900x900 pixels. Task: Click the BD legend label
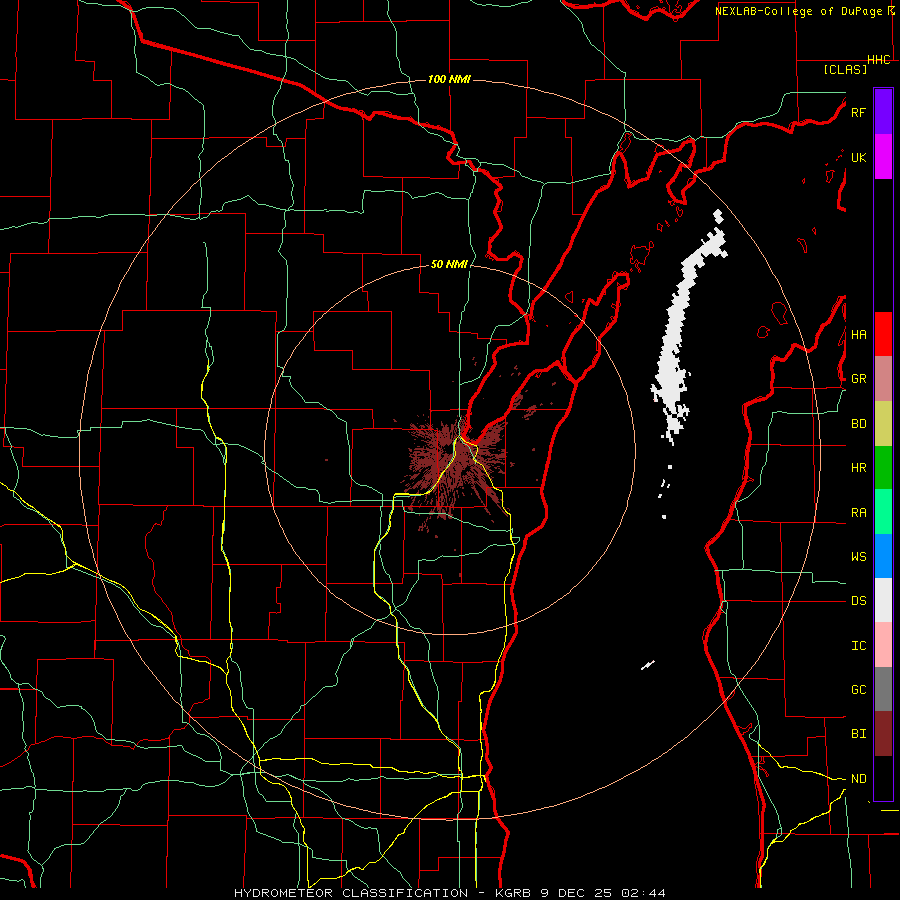point(858,424)
